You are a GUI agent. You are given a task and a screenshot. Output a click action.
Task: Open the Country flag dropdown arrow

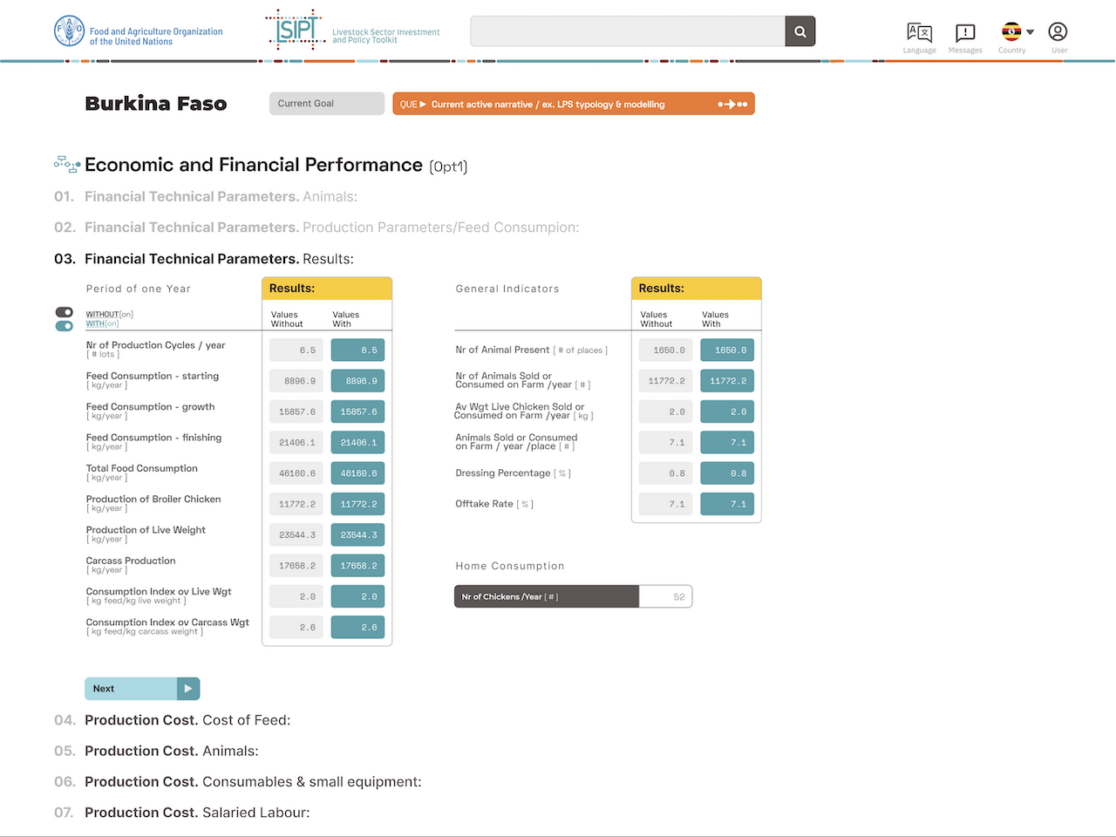tap(1030, 32)
